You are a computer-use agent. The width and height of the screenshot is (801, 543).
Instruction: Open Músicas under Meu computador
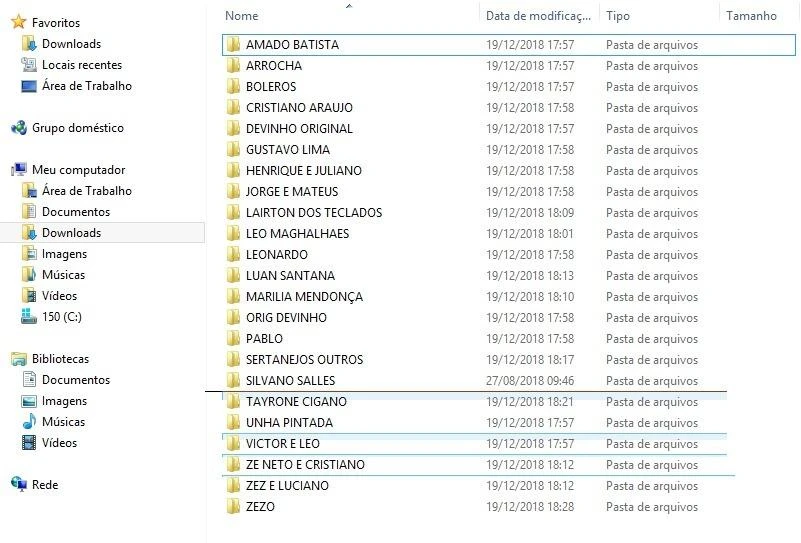tap(53, 274)
